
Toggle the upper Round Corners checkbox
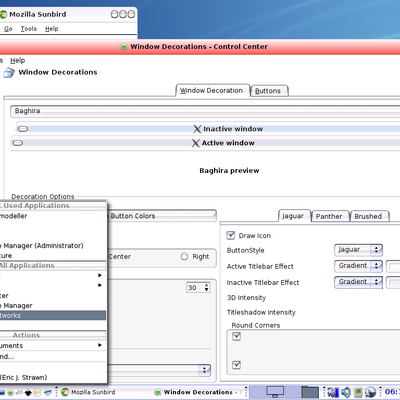coord(236,336)
